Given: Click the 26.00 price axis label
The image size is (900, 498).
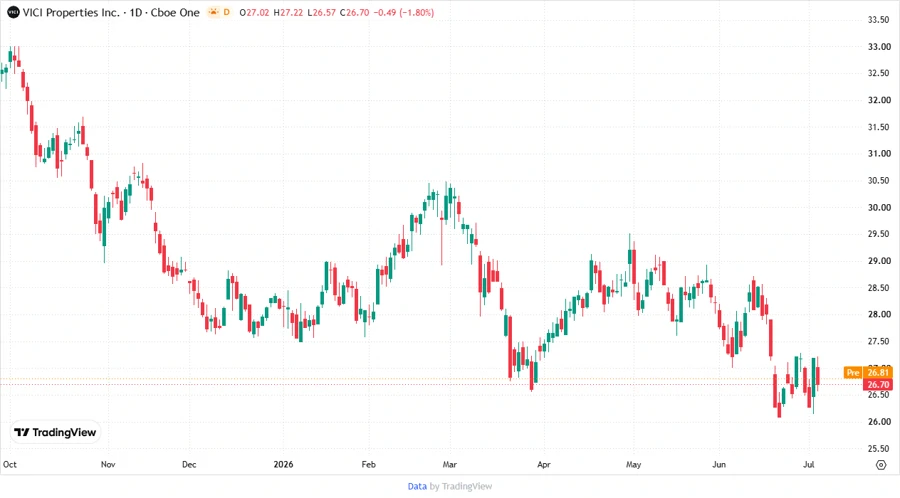Looking at the screenshot, I should 879,422.
